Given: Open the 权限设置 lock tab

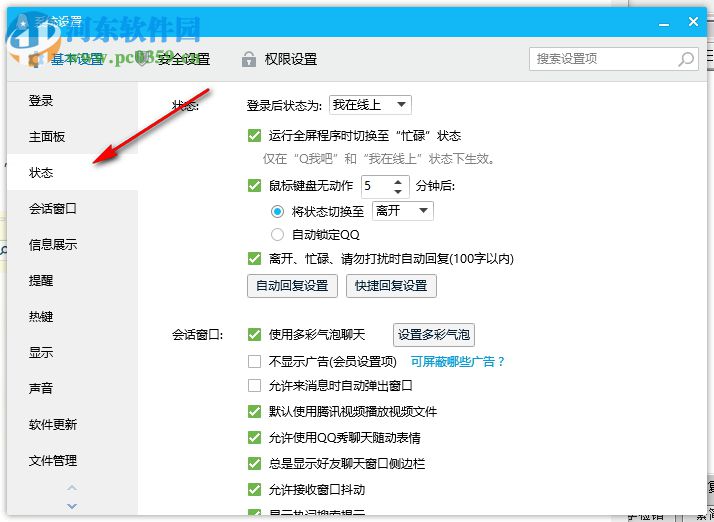Looking at the screenshot, I should pyautogui.click(x=279, y=59).
